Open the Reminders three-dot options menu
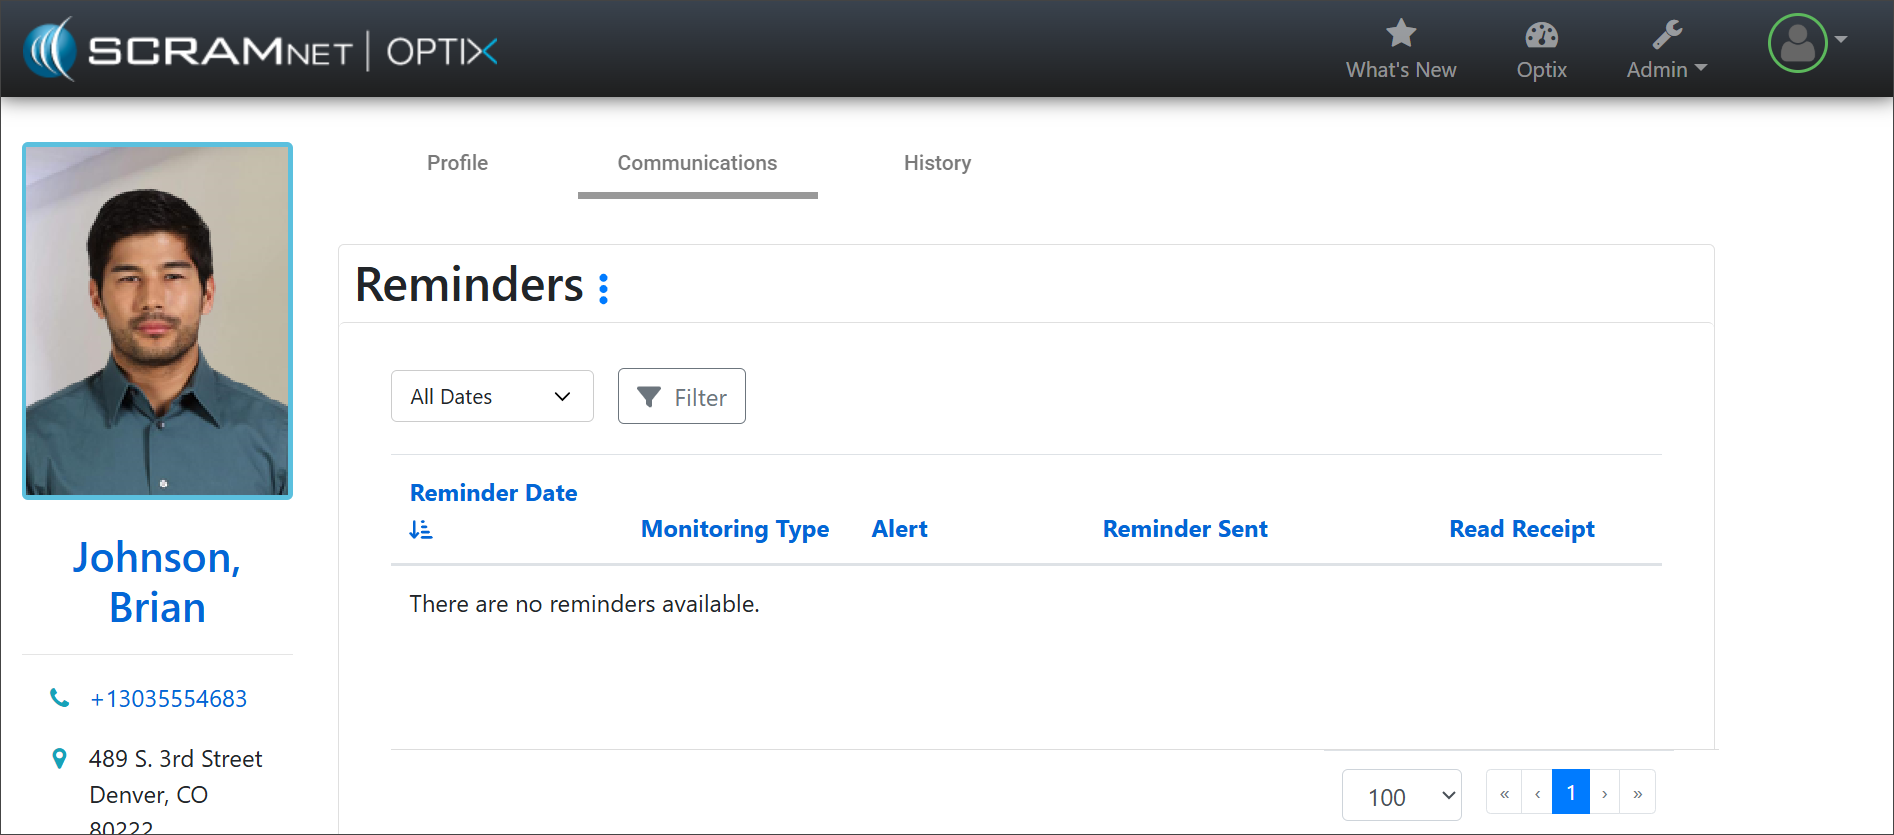 tap(603, 288)
